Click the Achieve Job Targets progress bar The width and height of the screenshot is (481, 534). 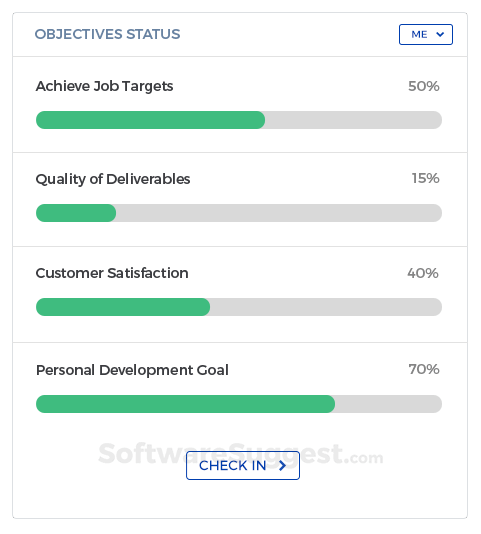pyautogui.click(x=239, y=120)
